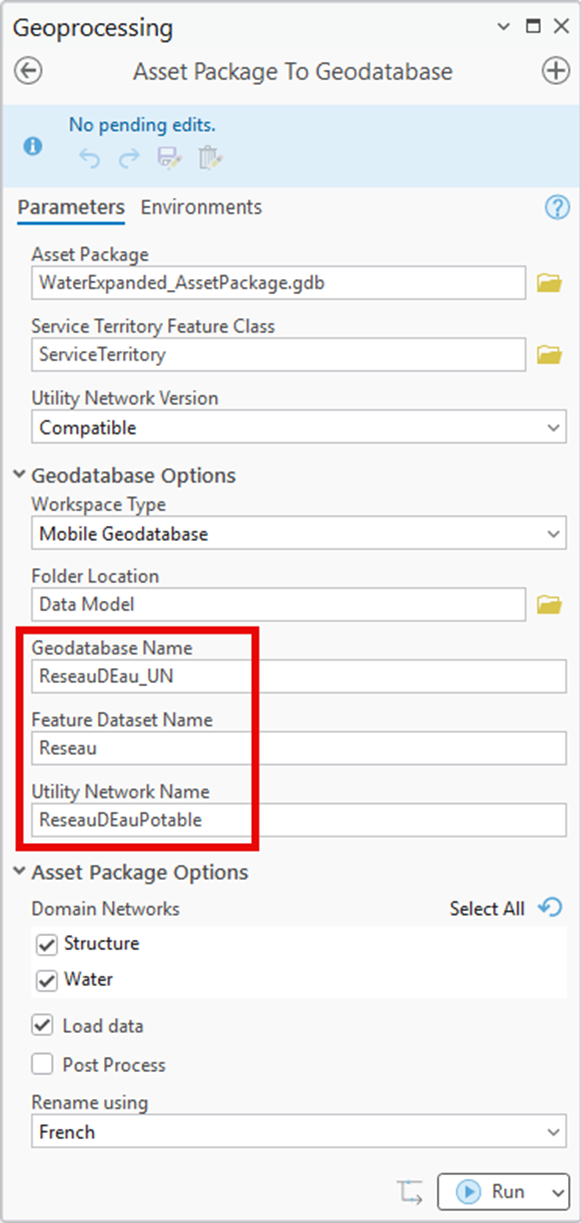Screen dimensions: 581x1223
Task: Open the help question mark icon
Action: [x=556, y=207]
